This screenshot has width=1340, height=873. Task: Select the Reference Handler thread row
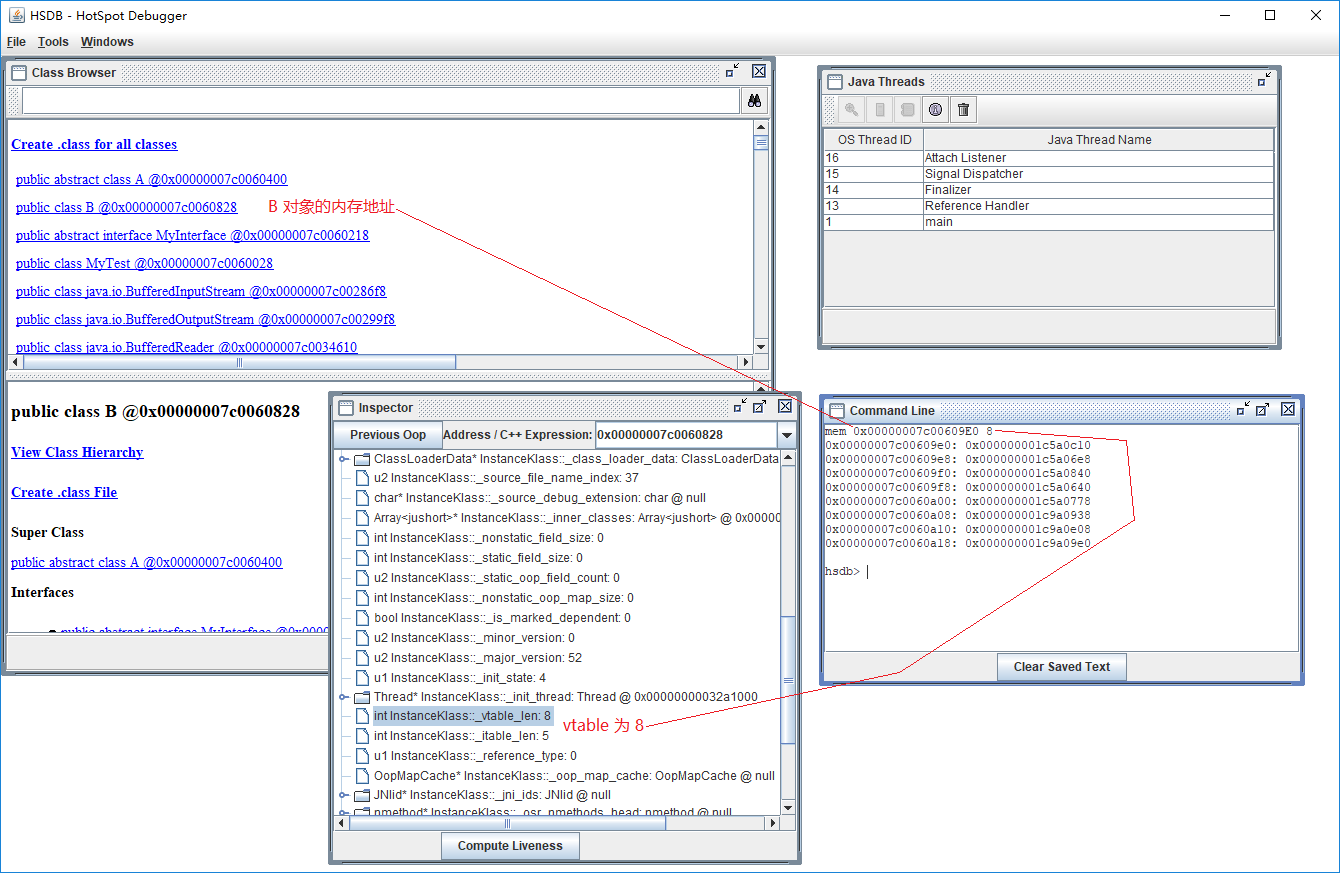point(1048,206)
